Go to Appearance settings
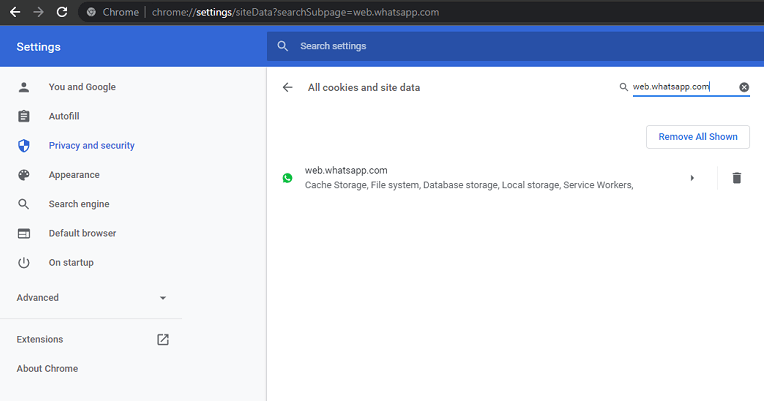 [x=74, y=175]
